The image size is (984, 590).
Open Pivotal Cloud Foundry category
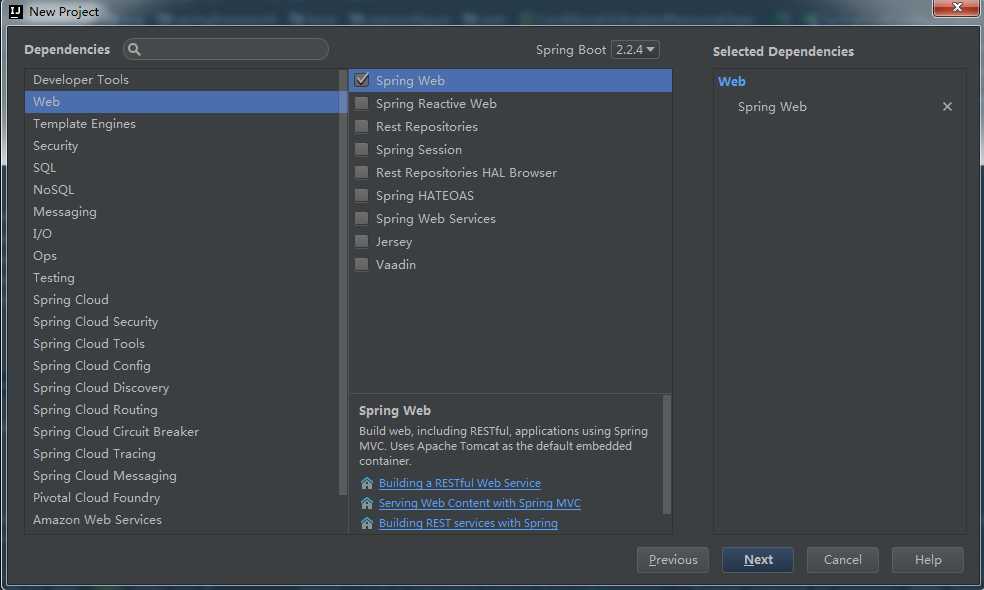coord(182,497)
